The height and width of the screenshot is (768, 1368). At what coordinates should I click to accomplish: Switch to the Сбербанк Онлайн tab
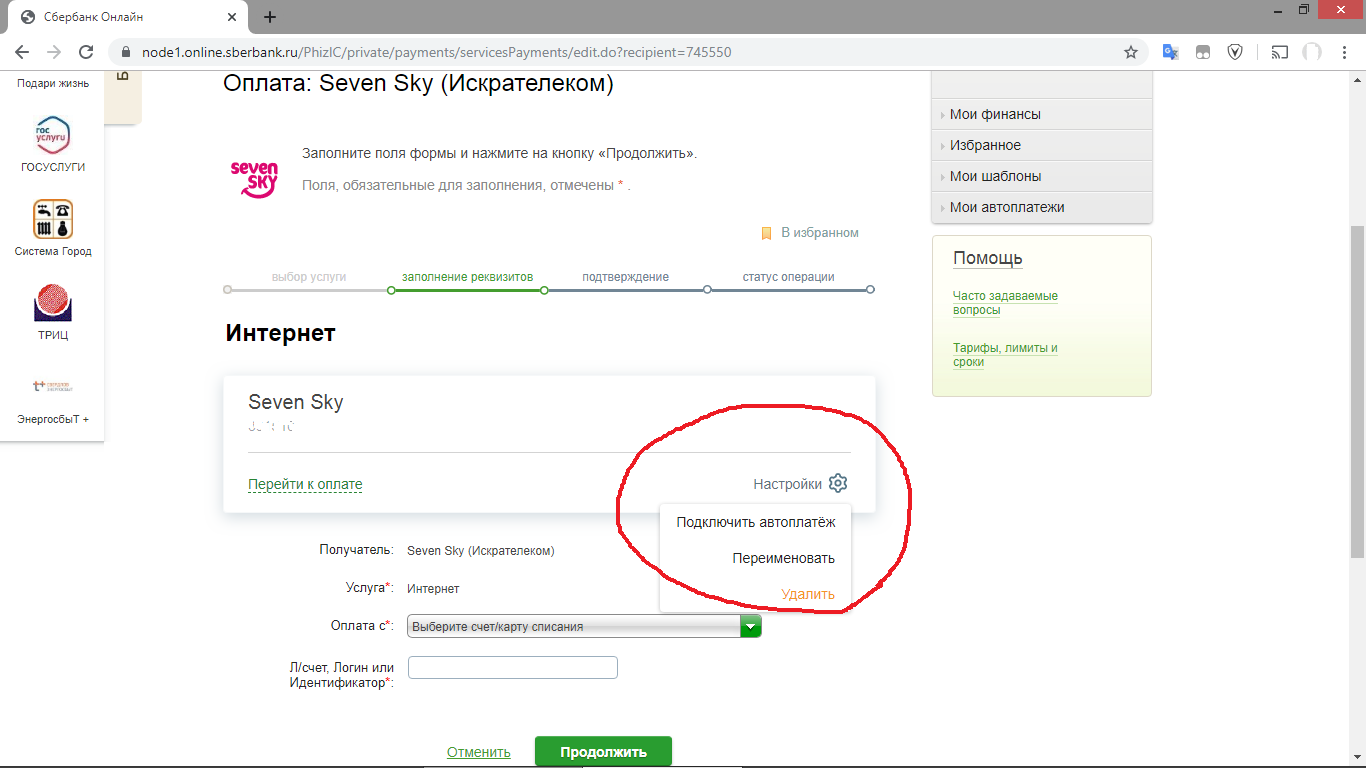tap(128, 17)
